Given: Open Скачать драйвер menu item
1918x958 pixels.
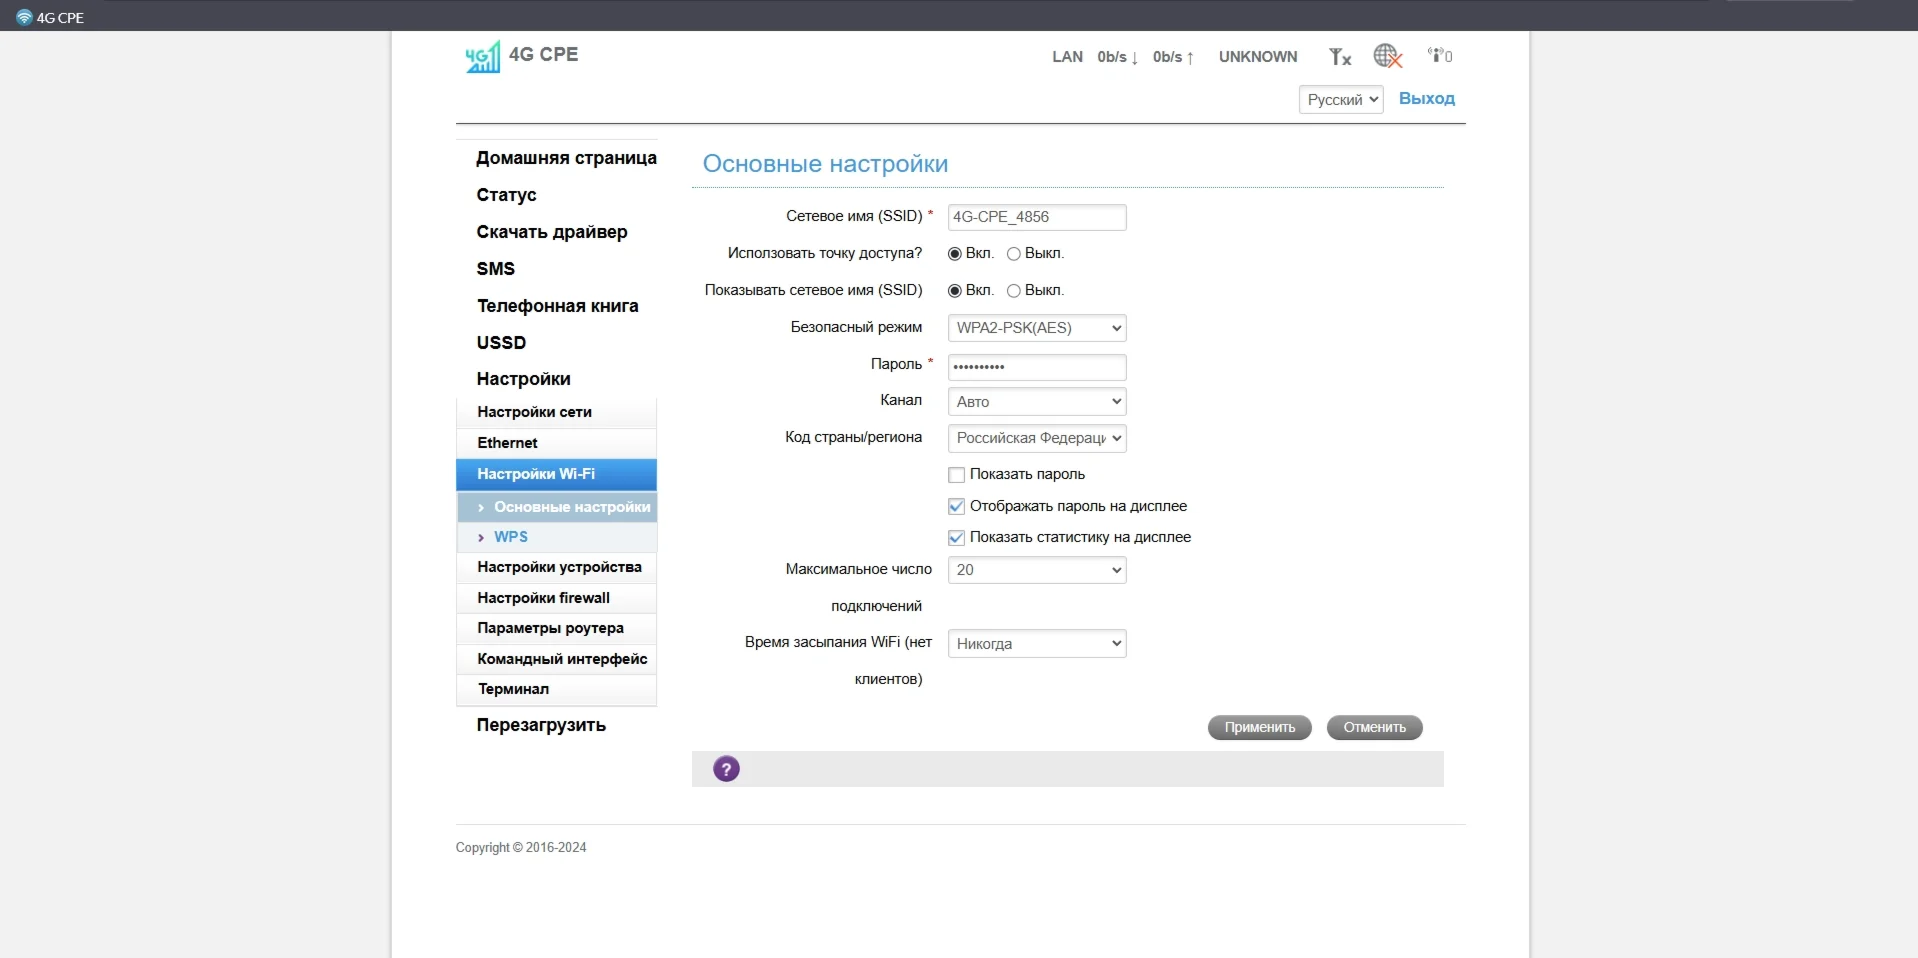Looking at the screenshot, I should pos(552,232).
